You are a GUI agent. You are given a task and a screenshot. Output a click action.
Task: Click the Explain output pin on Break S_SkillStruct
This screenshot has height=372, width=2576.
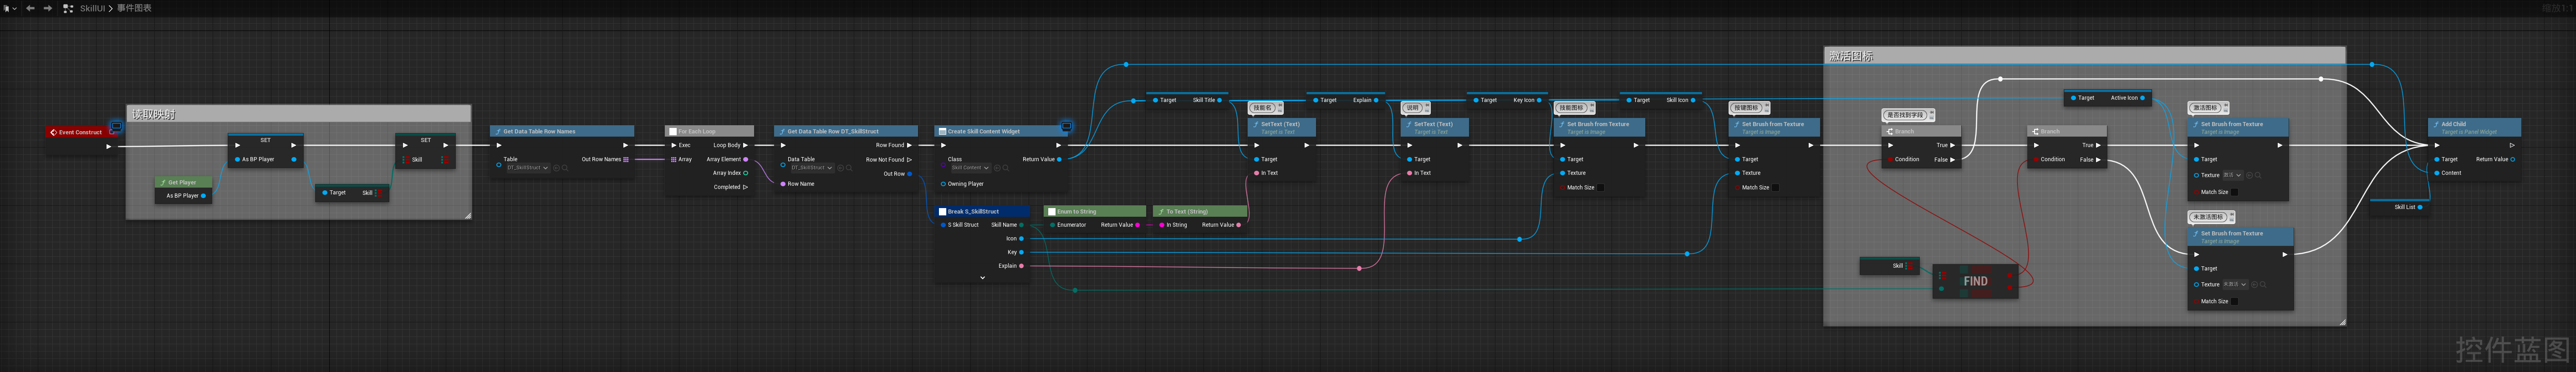(1022, 266)
